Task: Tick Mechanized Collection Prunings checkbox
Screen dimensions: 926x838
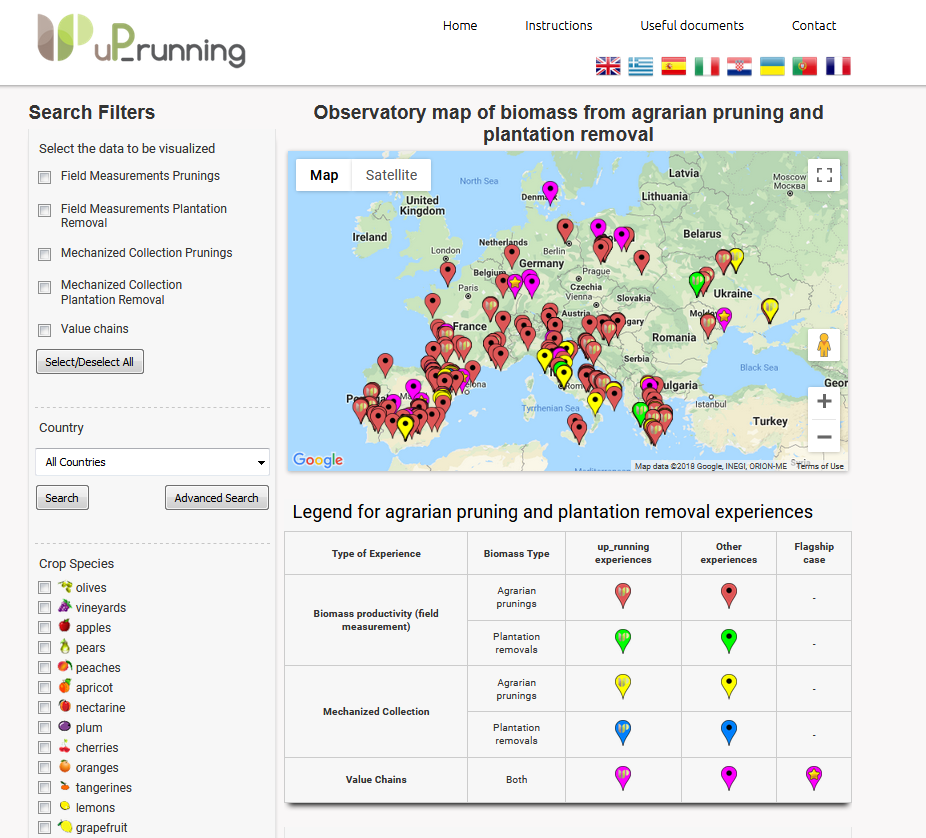Action: [44, 254]
